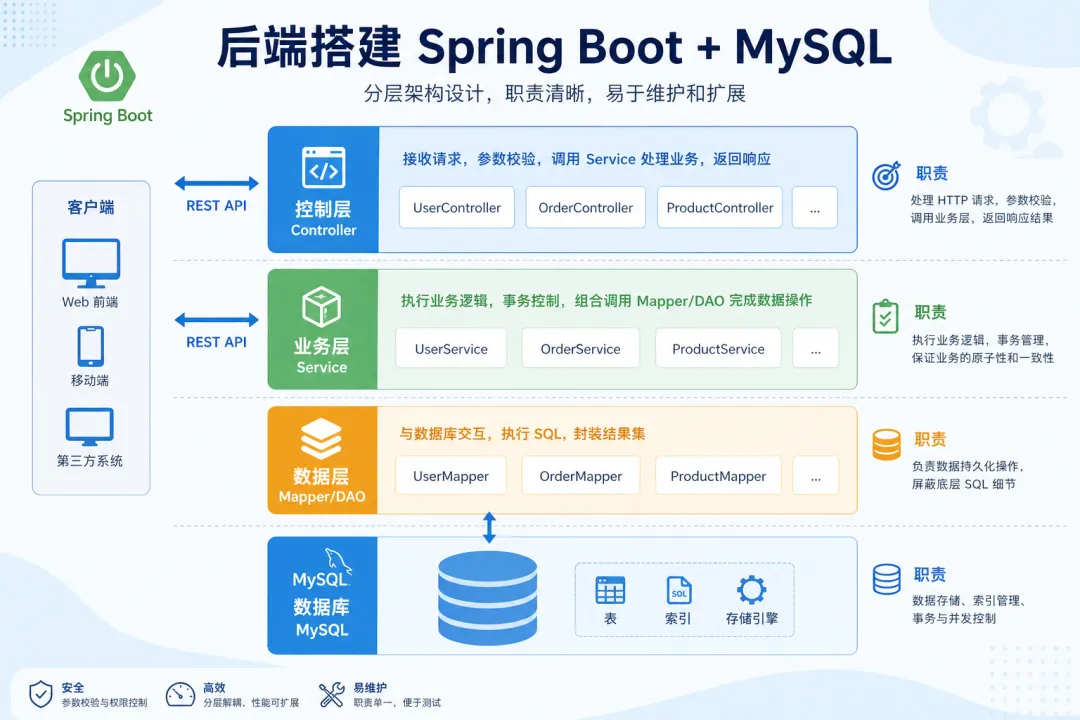
Task: Click the text 职责单一，便于测试
Action: coord(397,703)
